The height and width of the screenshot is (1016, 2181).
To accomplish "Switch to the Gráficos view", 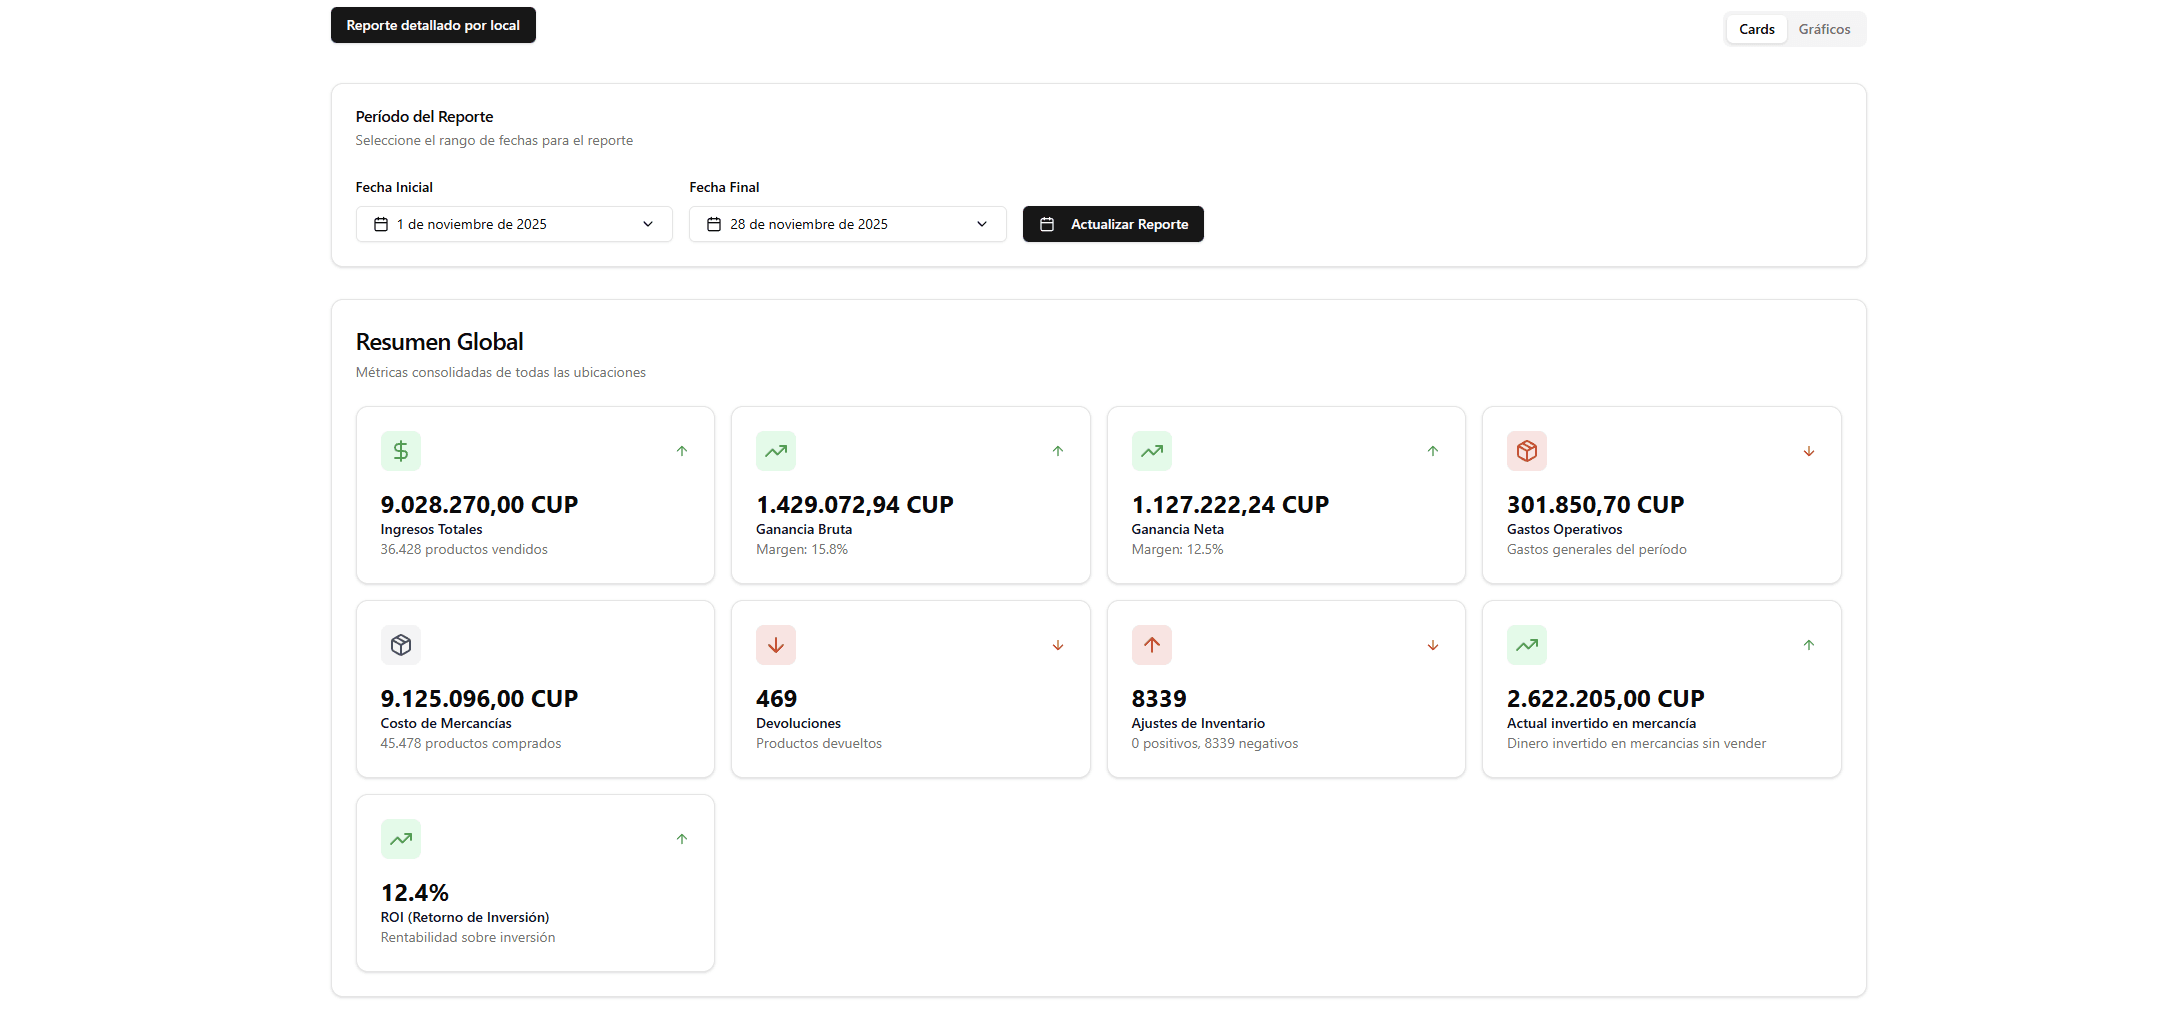I will 1824,28.
